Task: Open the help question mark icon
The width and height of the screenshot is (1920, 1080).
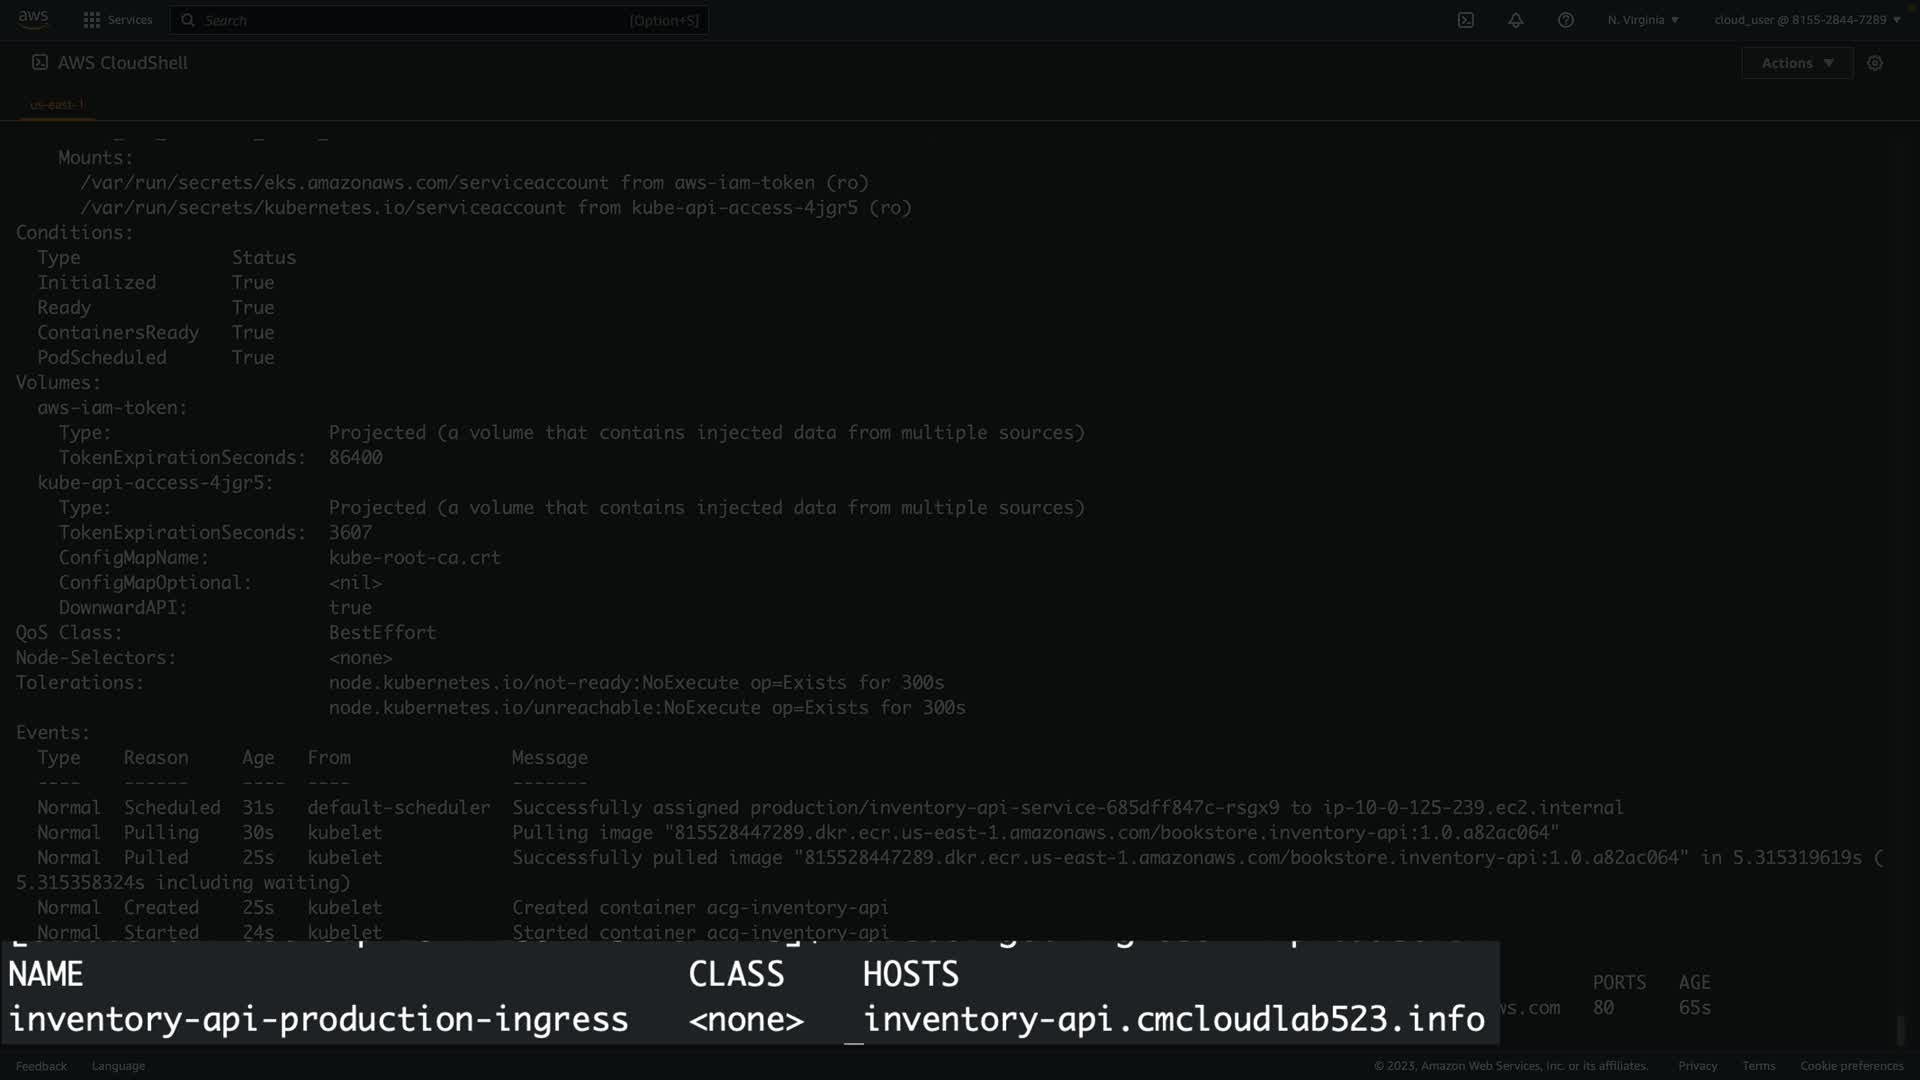Action: point(1566,20)
